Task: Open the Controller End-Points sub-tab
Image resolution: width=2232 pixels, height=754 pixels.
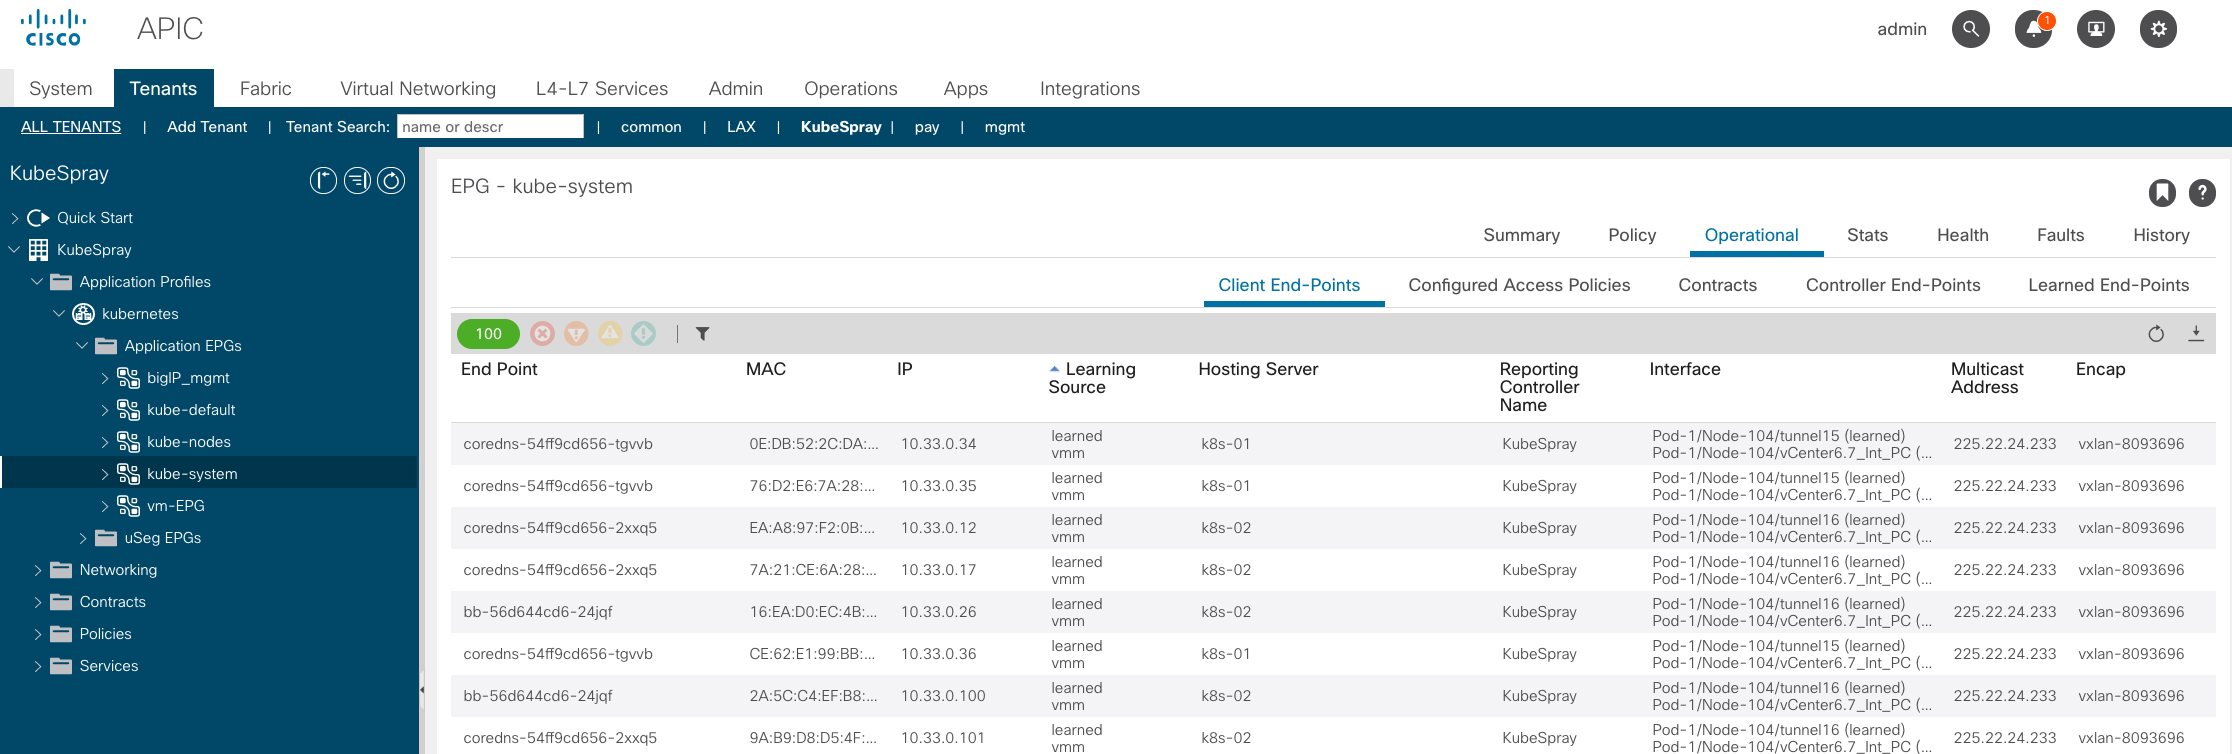Action: click(x=1892, y=285)
